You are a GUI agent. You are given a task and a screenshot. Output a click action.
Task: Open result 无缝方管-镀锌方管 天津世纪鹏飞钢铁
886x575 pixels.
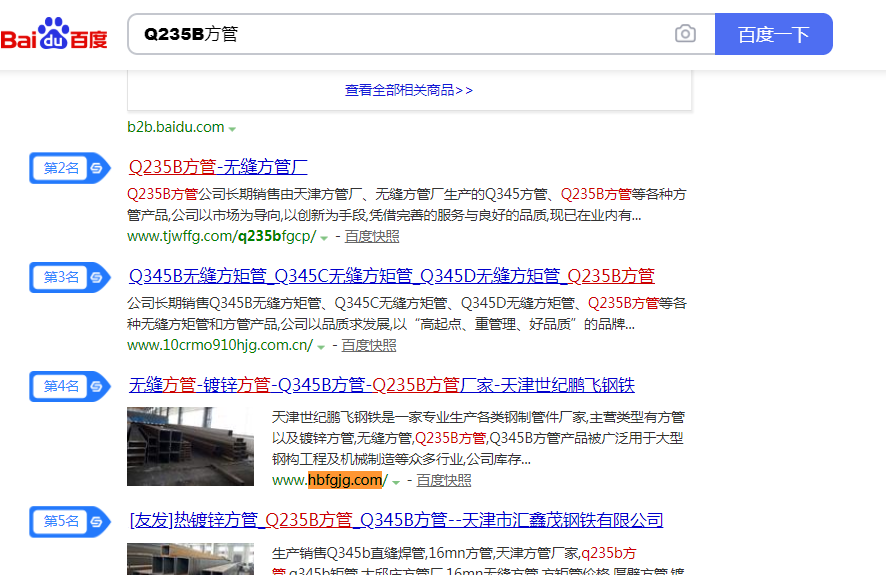coord(381,385)
